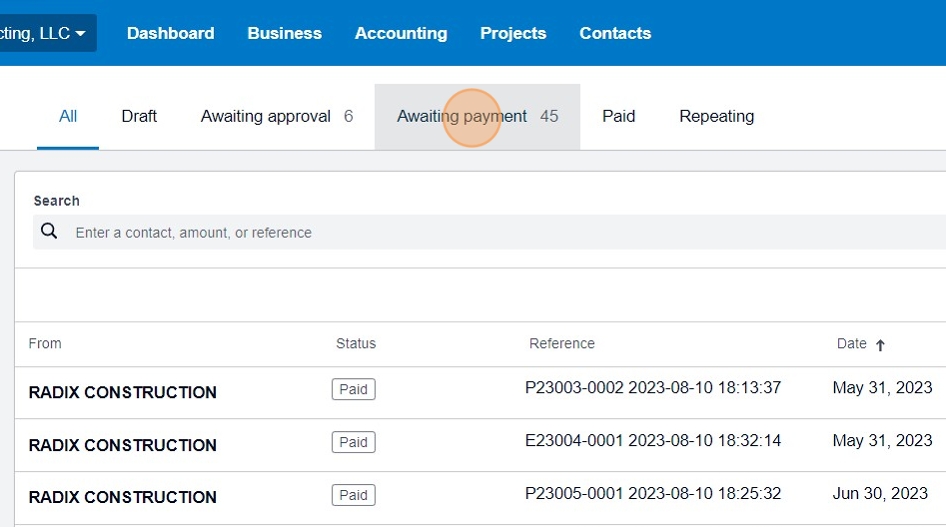Open the Contacts menu
Image resolution: width=946 pixels, height=527 pixels.
615,33
